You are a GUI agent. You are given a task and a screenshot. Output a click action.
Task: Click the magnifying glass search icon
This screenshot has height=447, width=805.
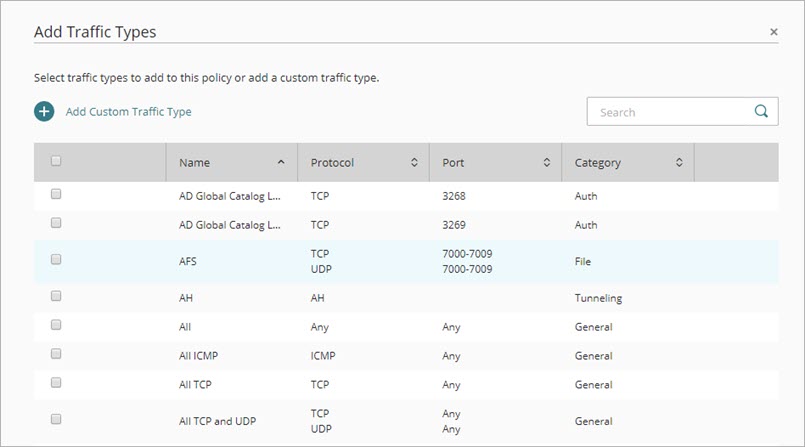761,112
